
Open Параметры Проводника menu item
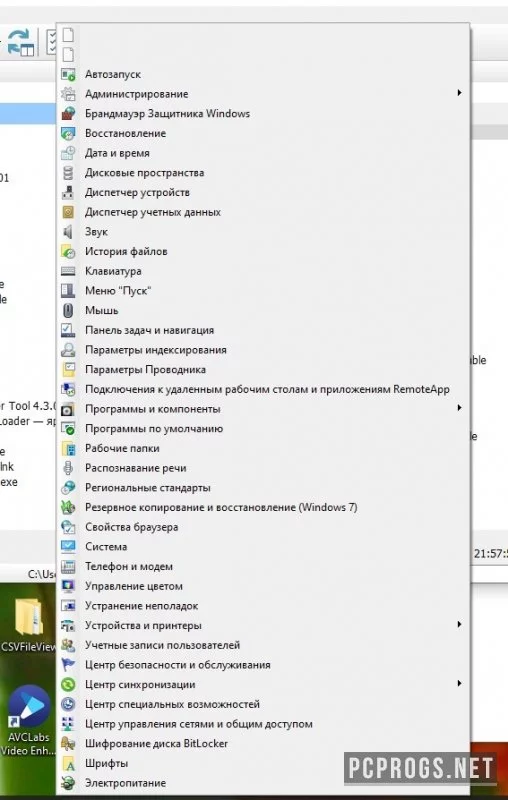tap(263, 369)
